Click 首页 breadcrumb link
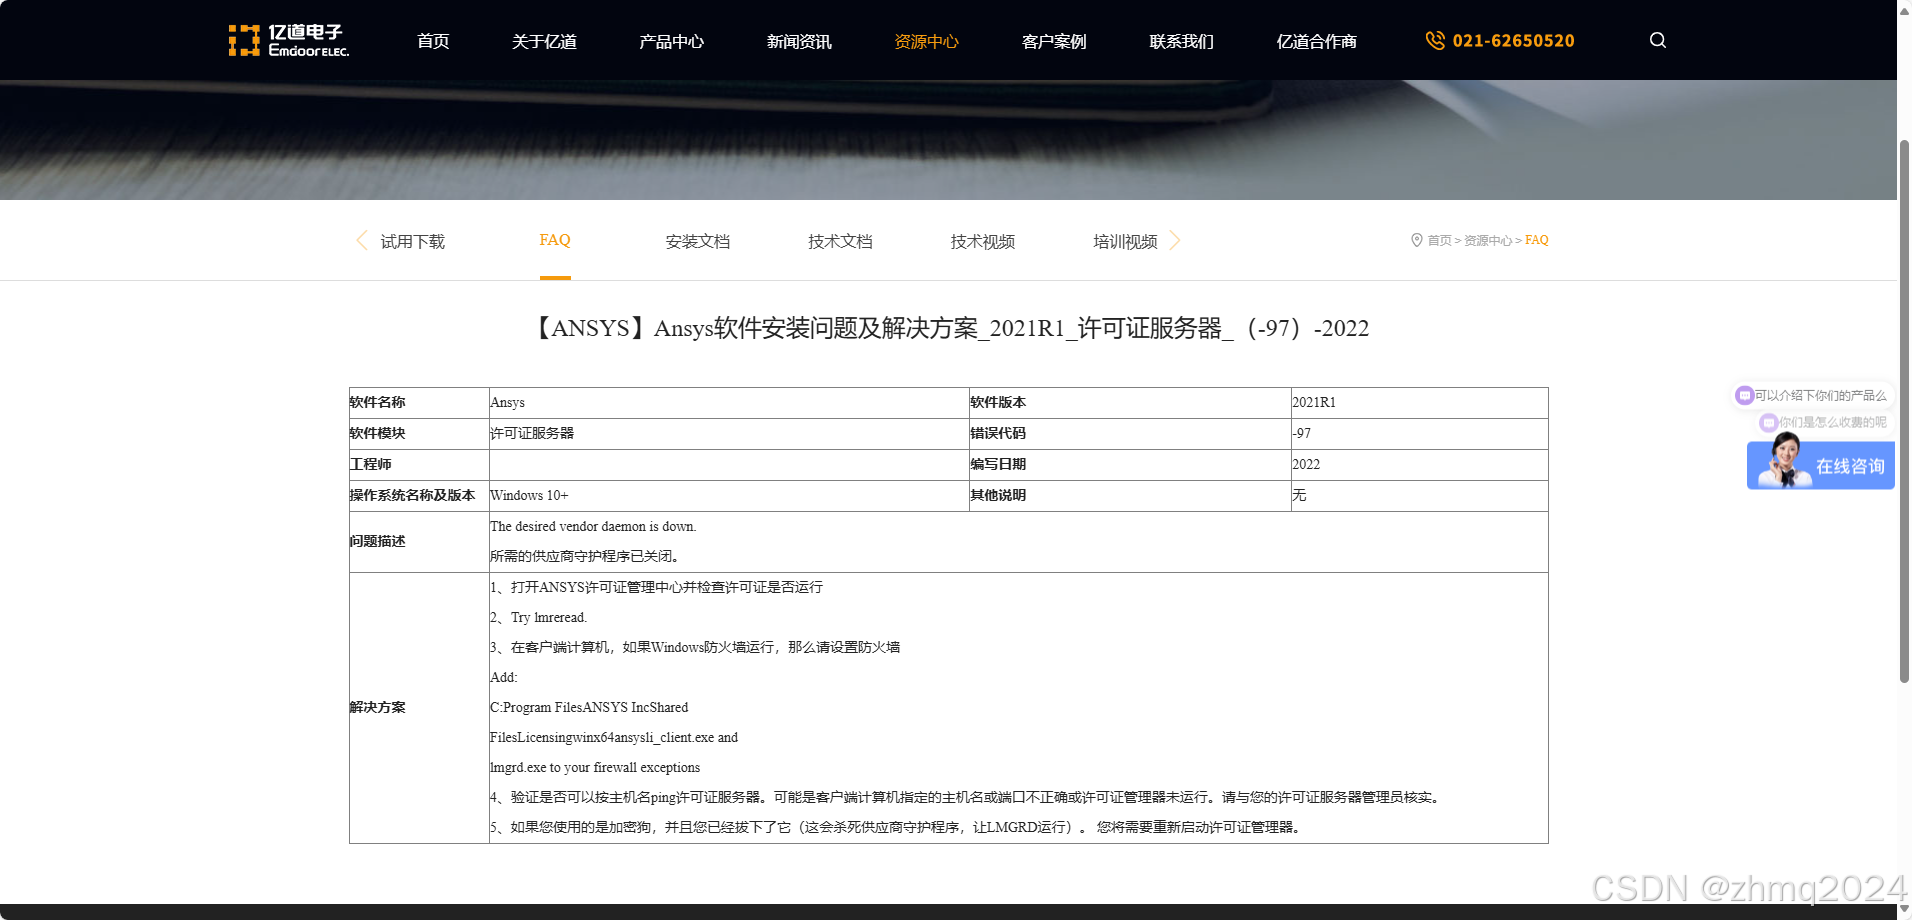Screen dimensions: 1912x920 tap(1439, 240)
